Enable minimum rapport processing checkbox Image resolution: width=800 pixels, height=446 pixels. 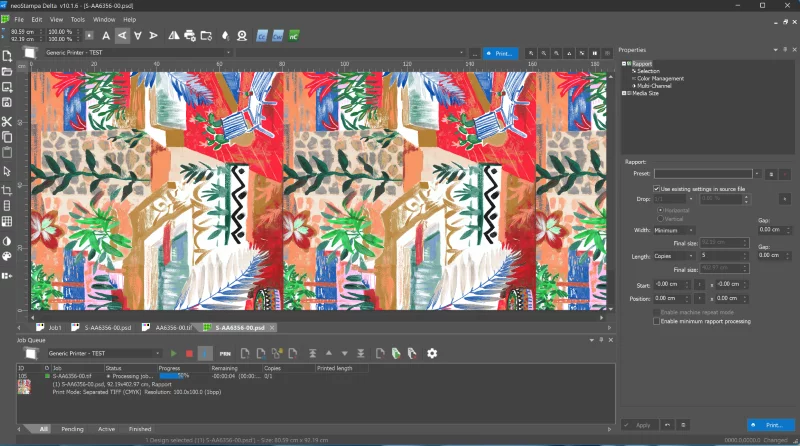(657, 321)
